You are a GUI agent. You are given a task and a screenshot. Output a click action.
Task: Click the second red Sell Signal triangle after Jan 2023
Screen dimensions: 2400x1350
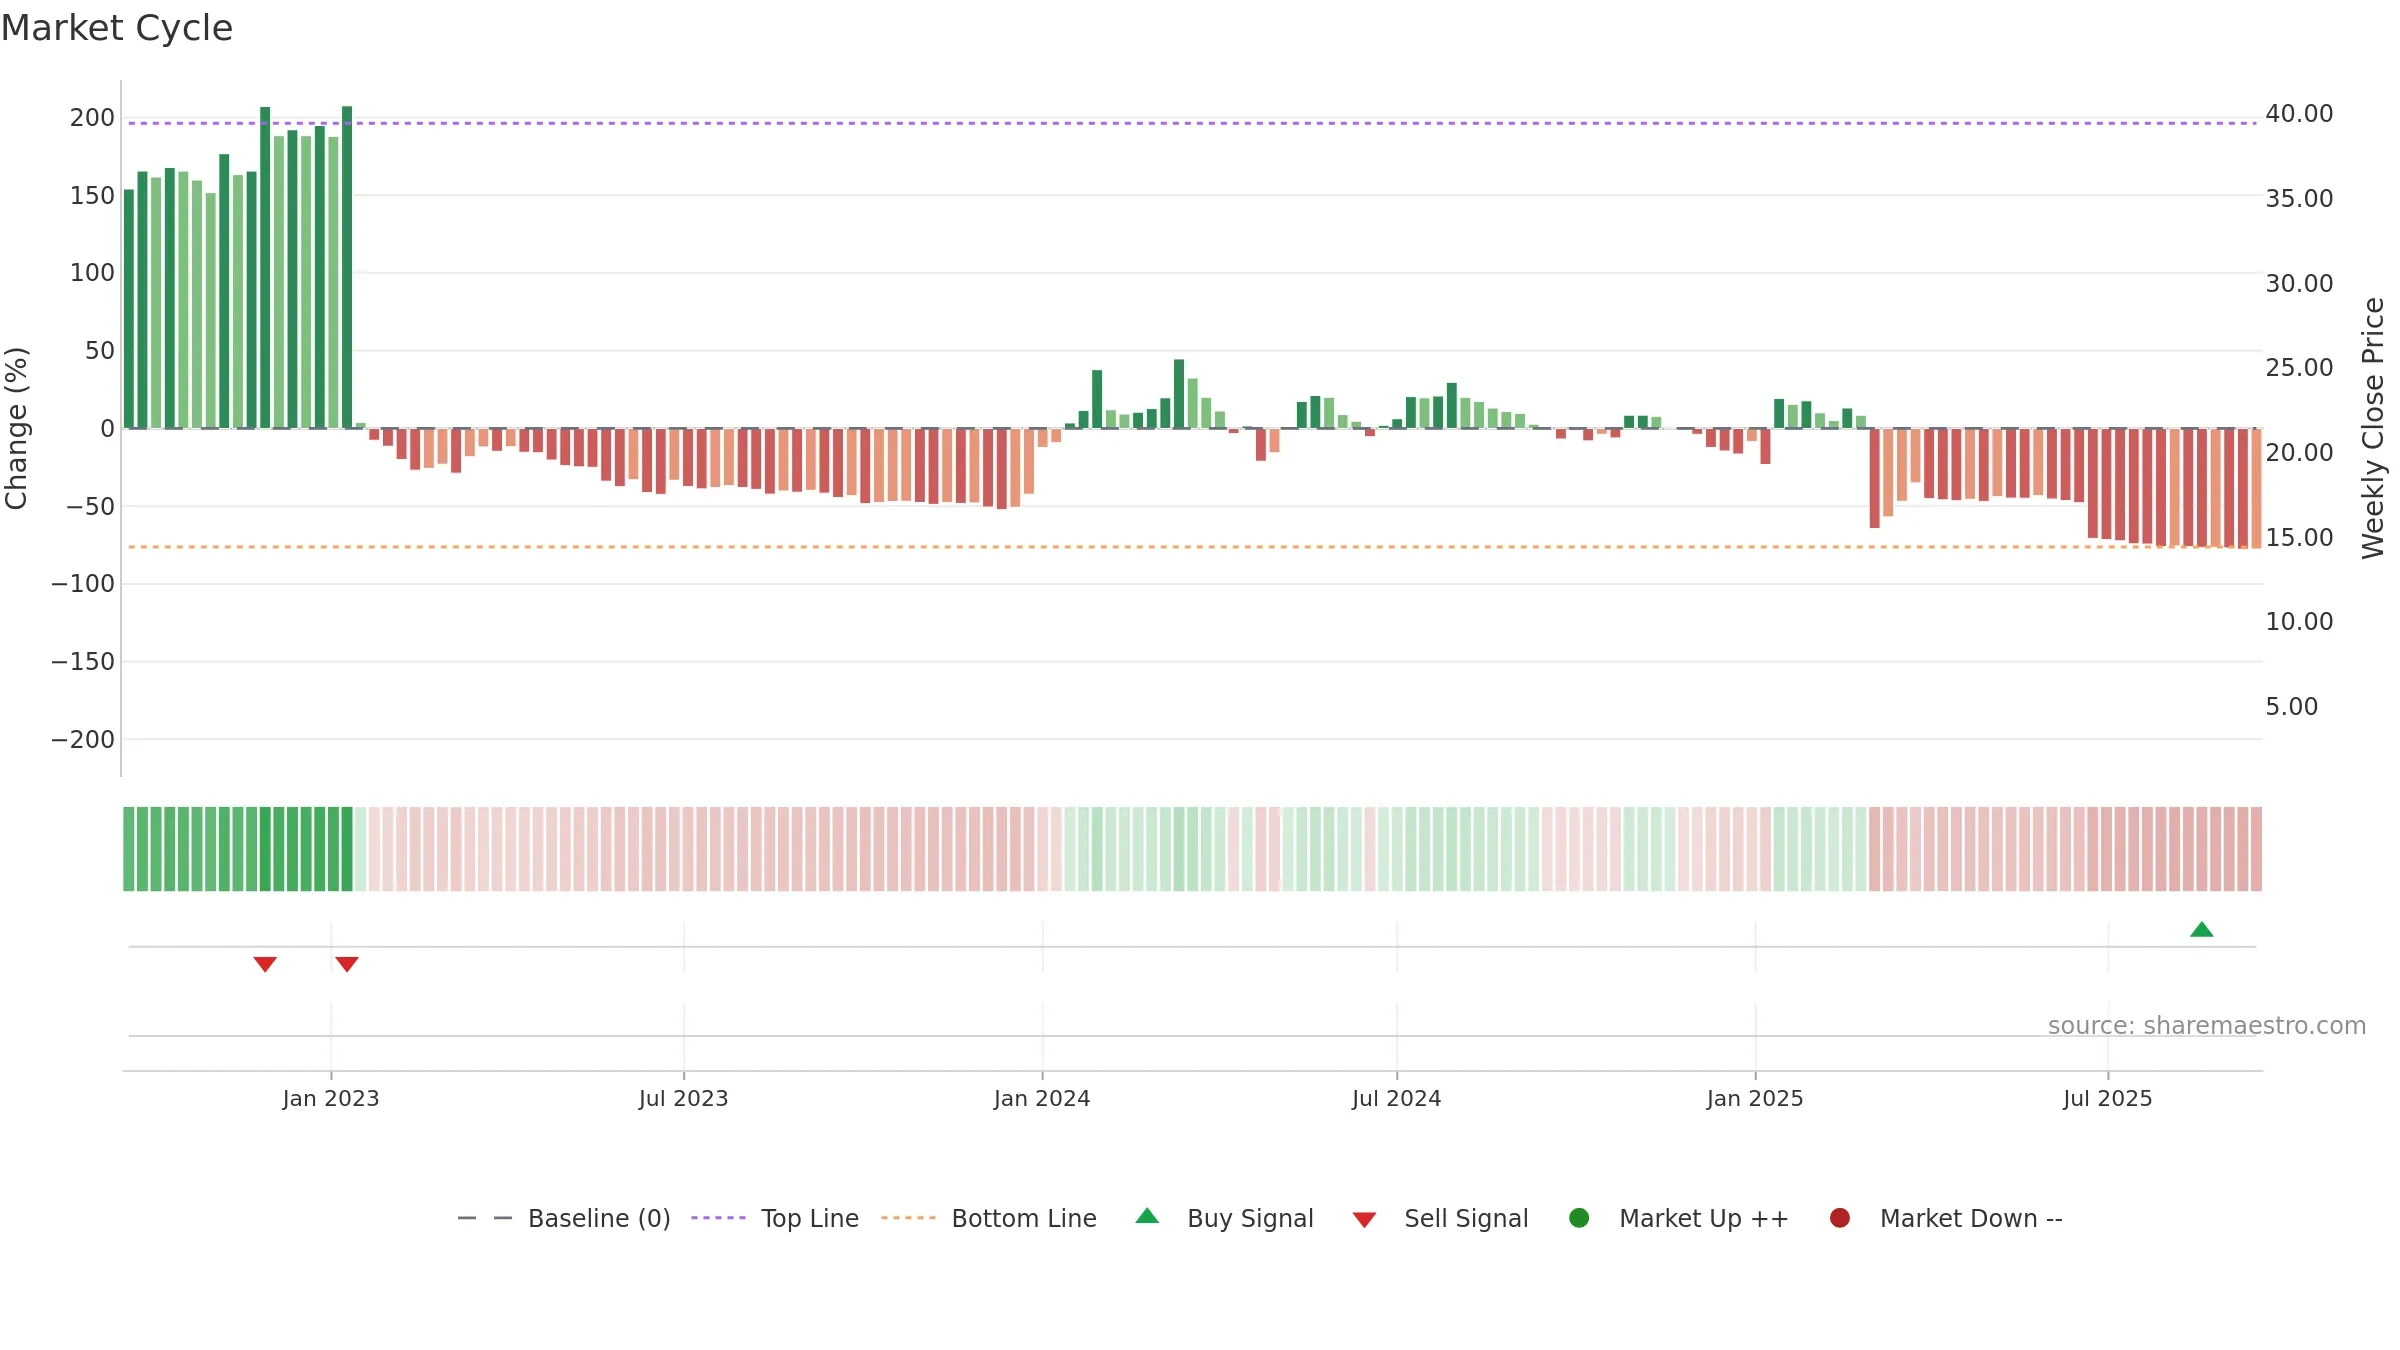(347, 964)
